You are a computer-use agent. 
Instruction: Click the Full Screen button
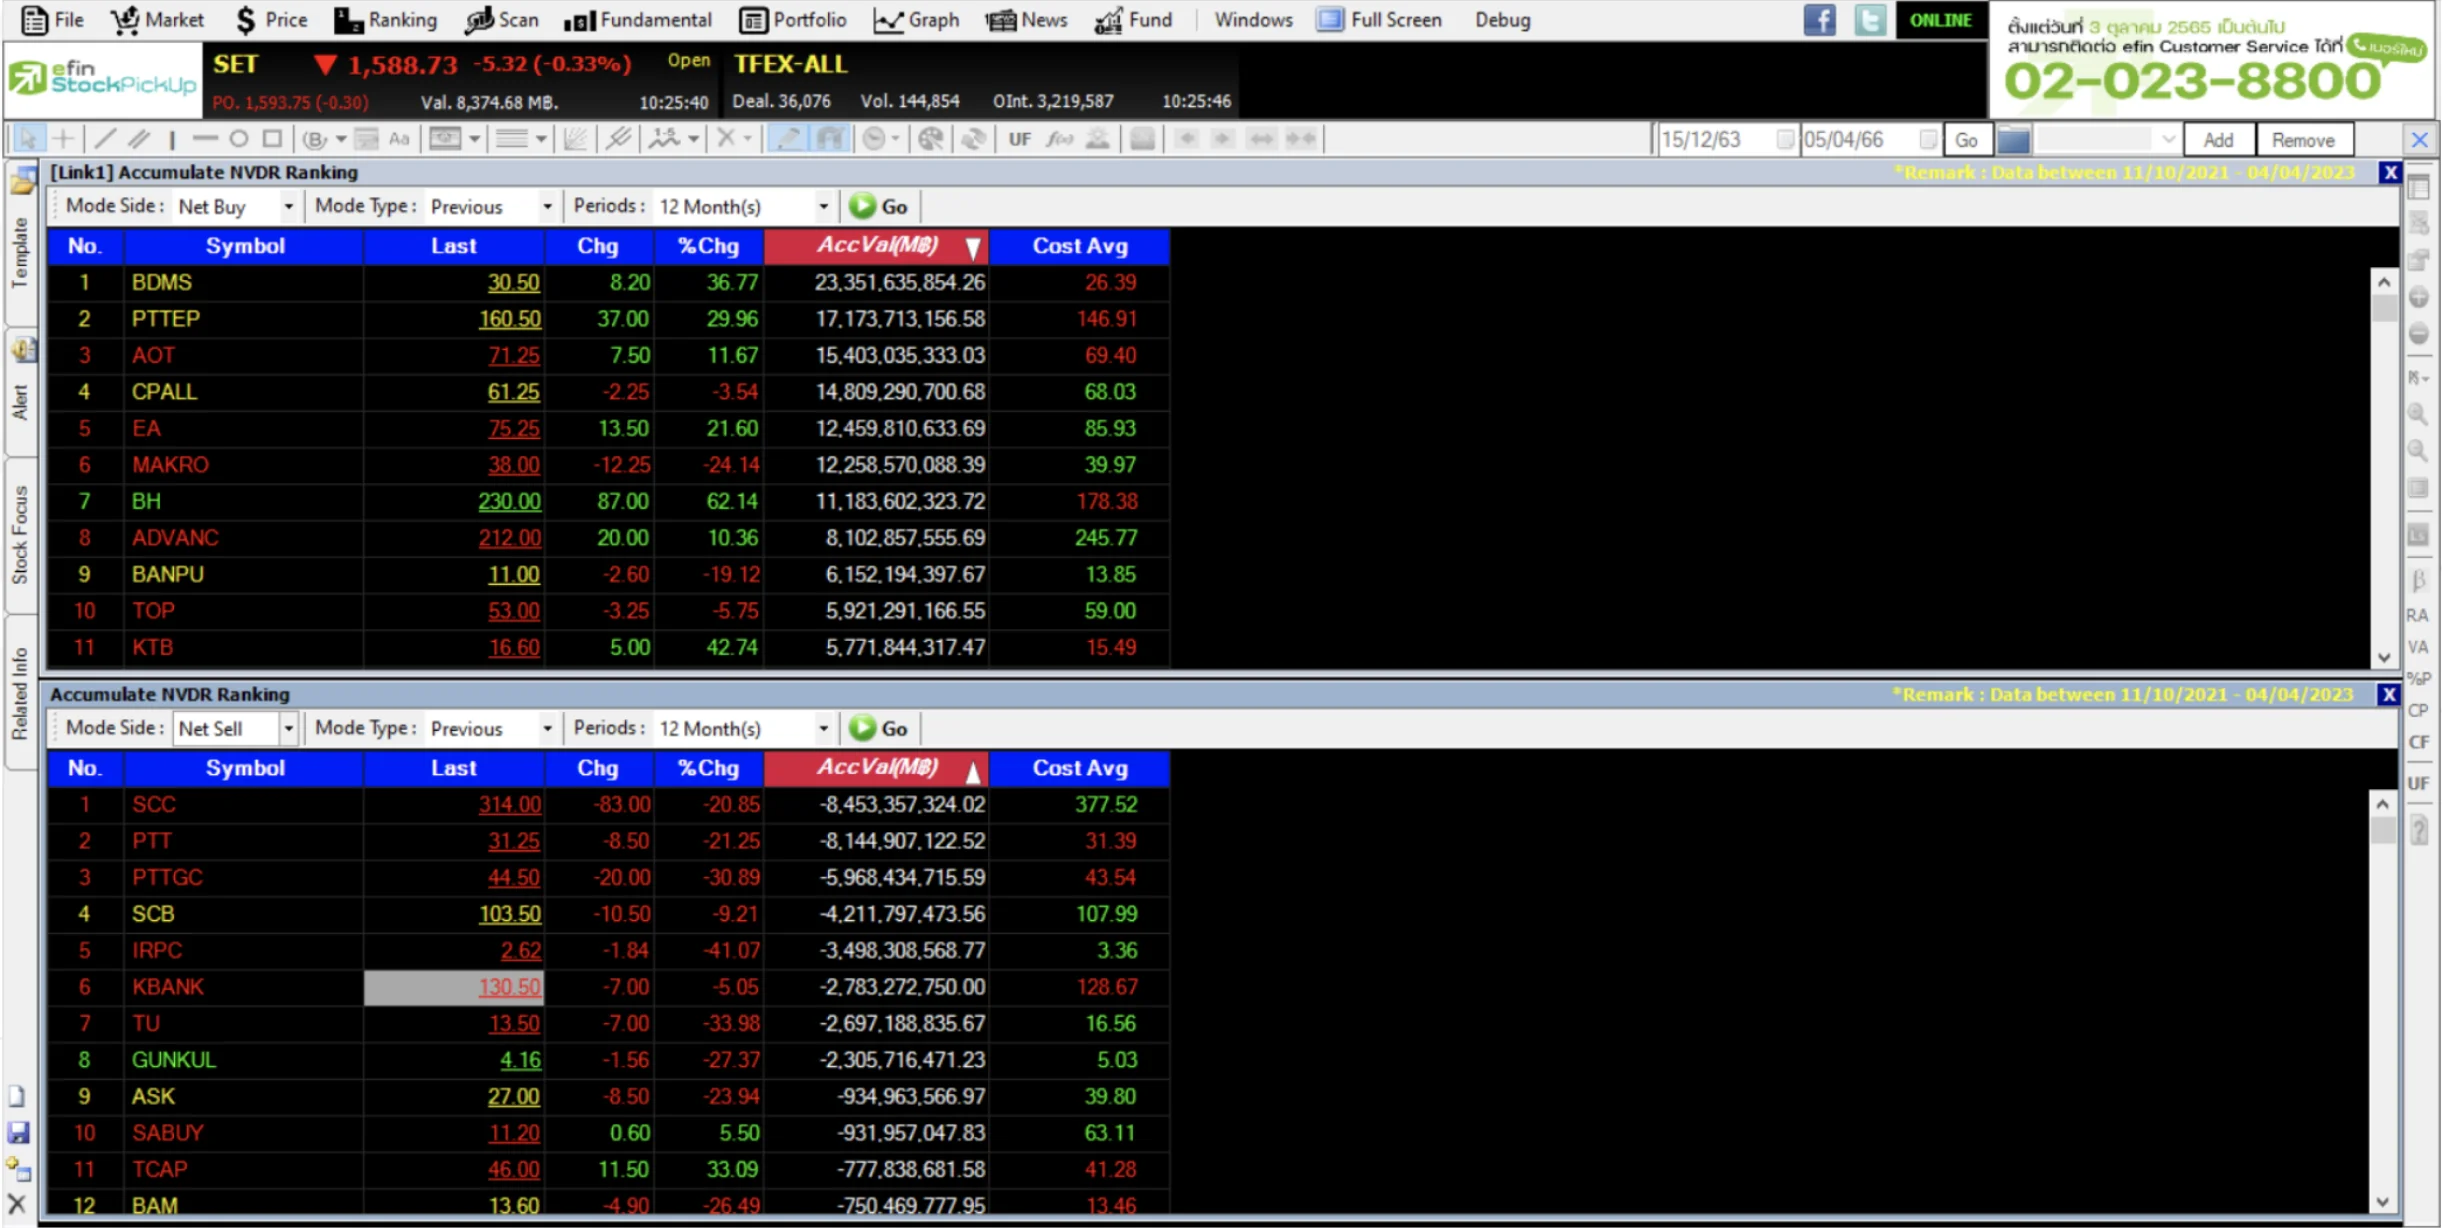coord(1380,20)
